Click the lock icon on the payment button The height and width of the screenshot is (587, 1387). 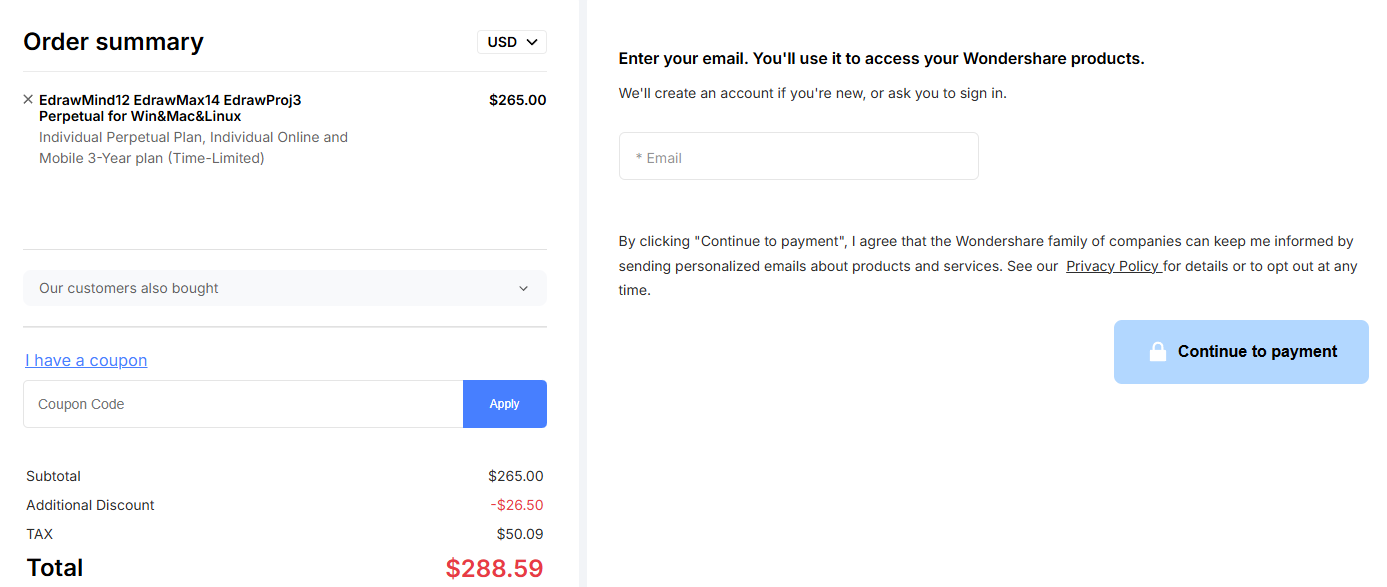click(x=1157, y=352)
